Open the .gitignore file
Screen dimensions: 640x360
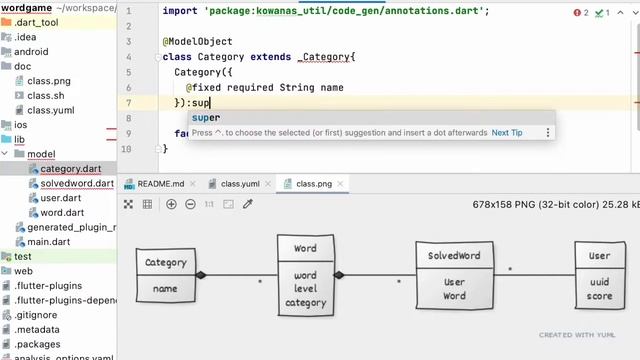pos(36,315)
